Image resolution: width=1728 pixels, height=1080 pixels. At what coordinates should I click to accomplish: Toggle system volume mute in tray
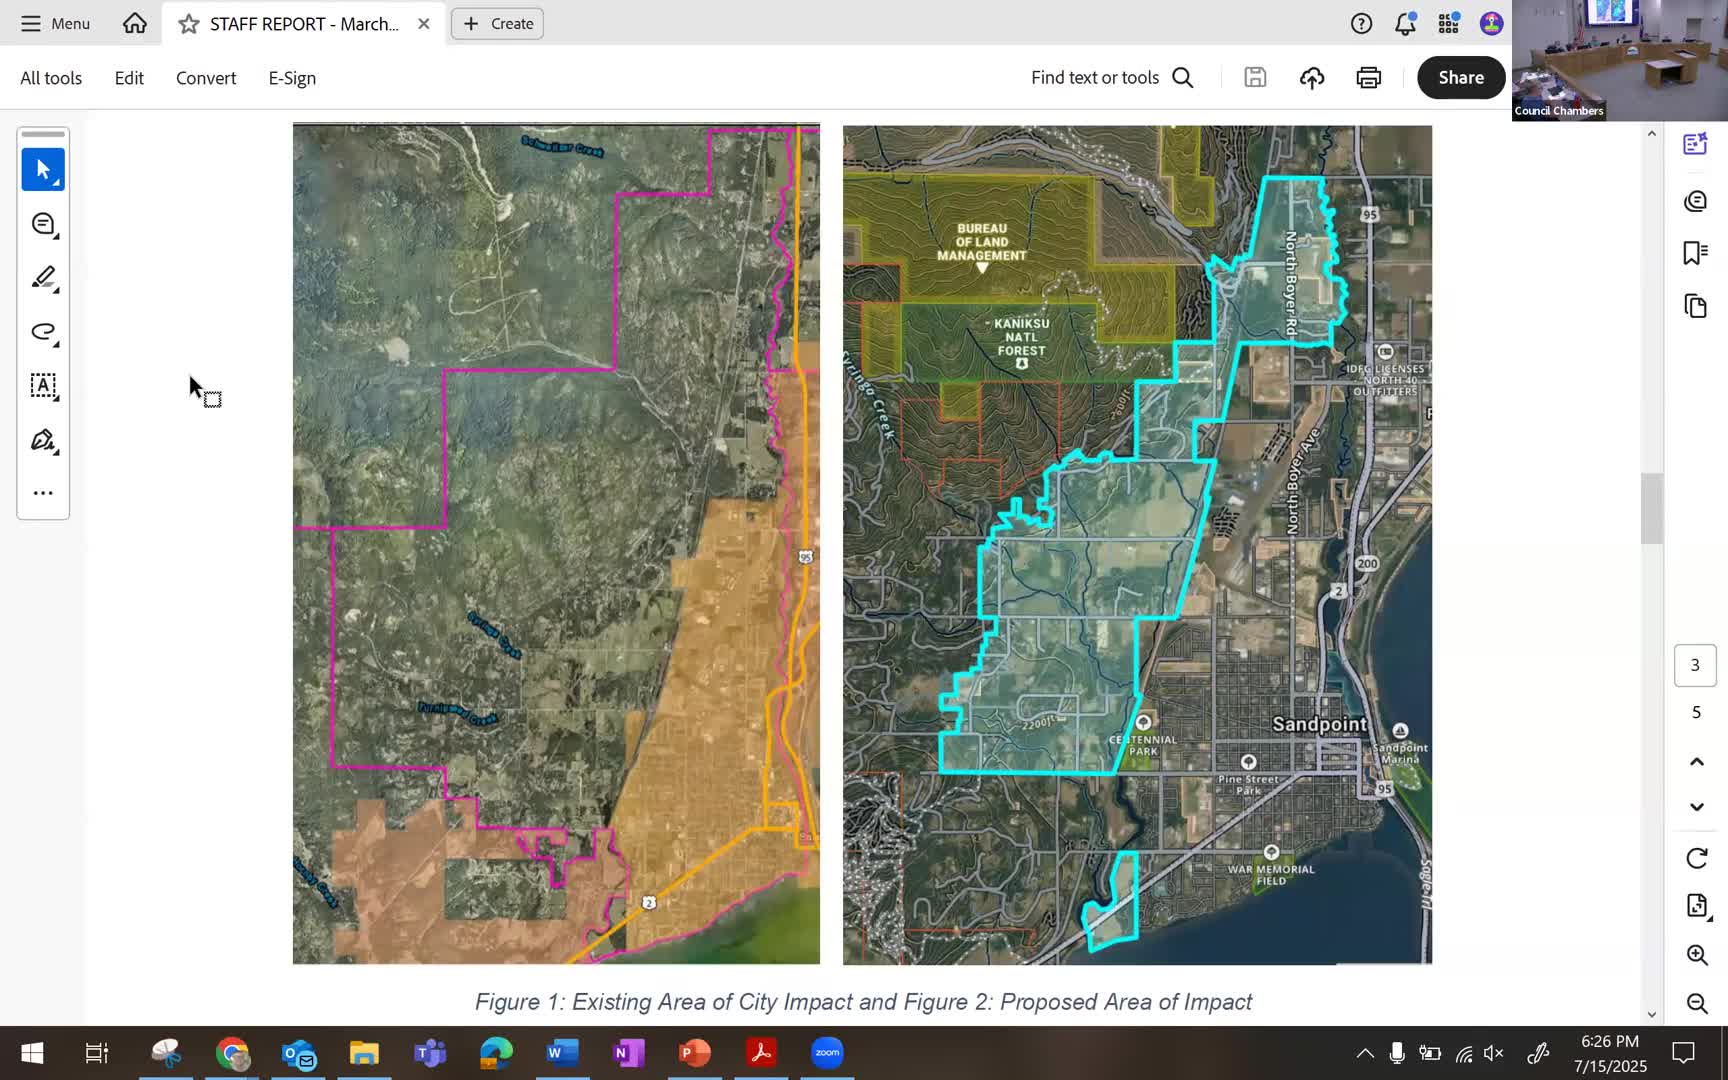tap(1493, 1053)
